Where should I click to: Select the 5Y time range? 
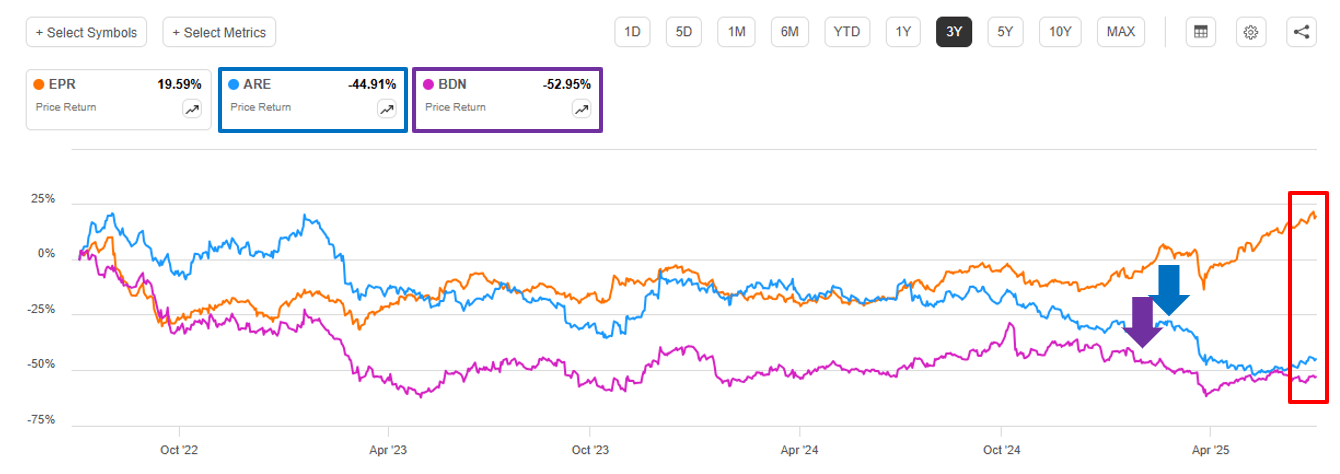[1005, 32]
